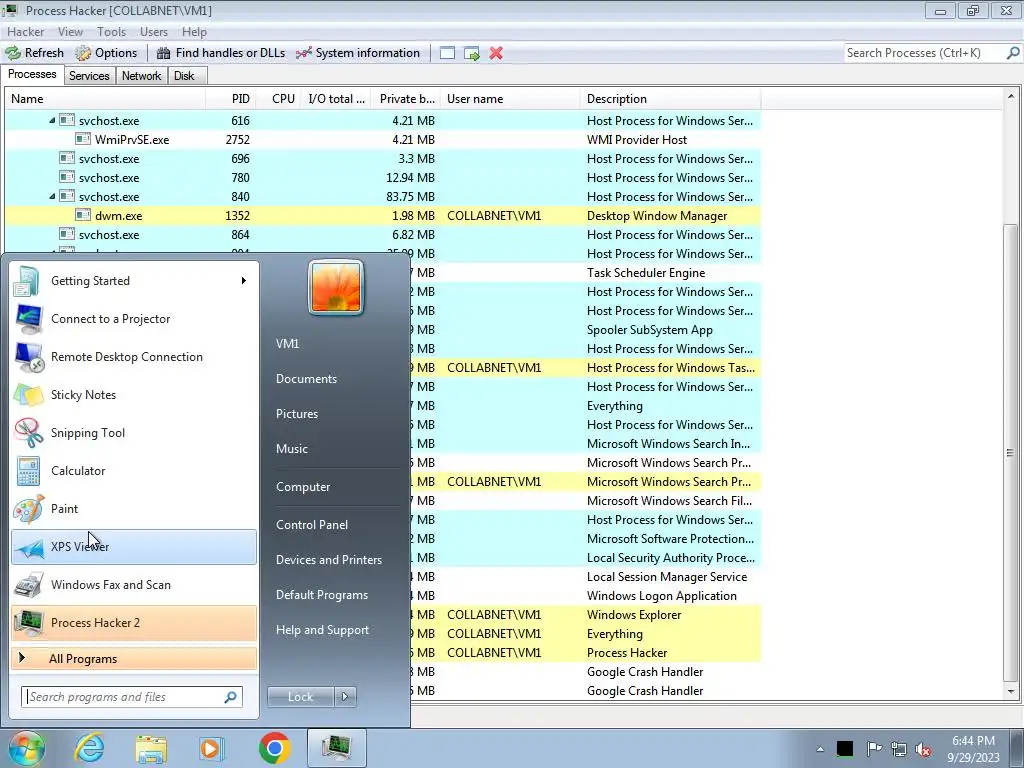Viewport: 1024px width, 768px height.
Task: Launch Paint from Start menu
Action: tap(134, 508)
